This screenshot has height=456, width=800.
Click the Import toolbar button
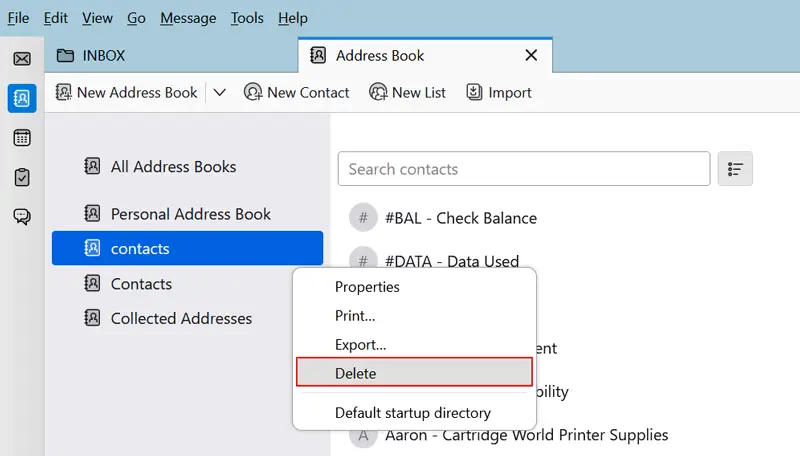click(498, 92)
